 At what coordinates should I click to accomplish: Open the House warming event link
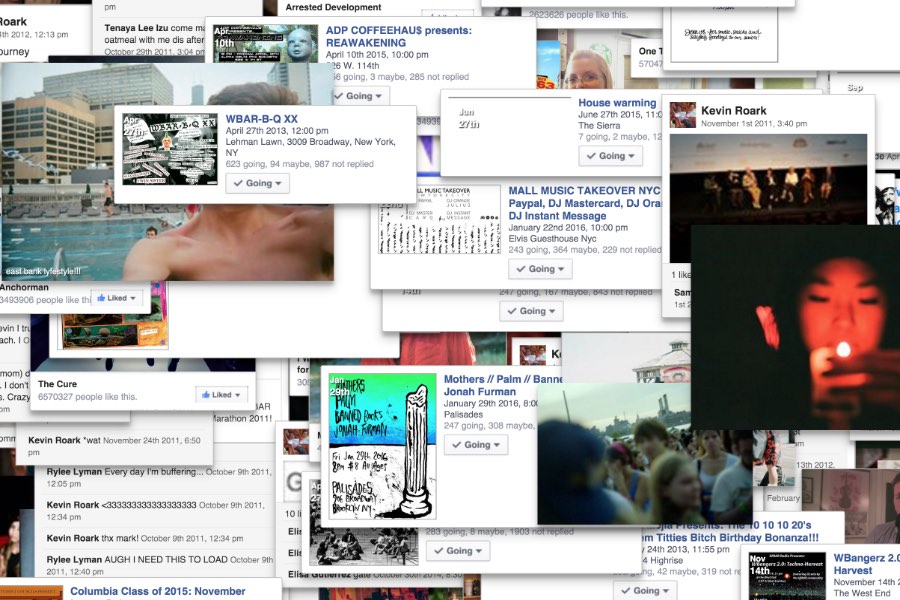pos(617,103)
